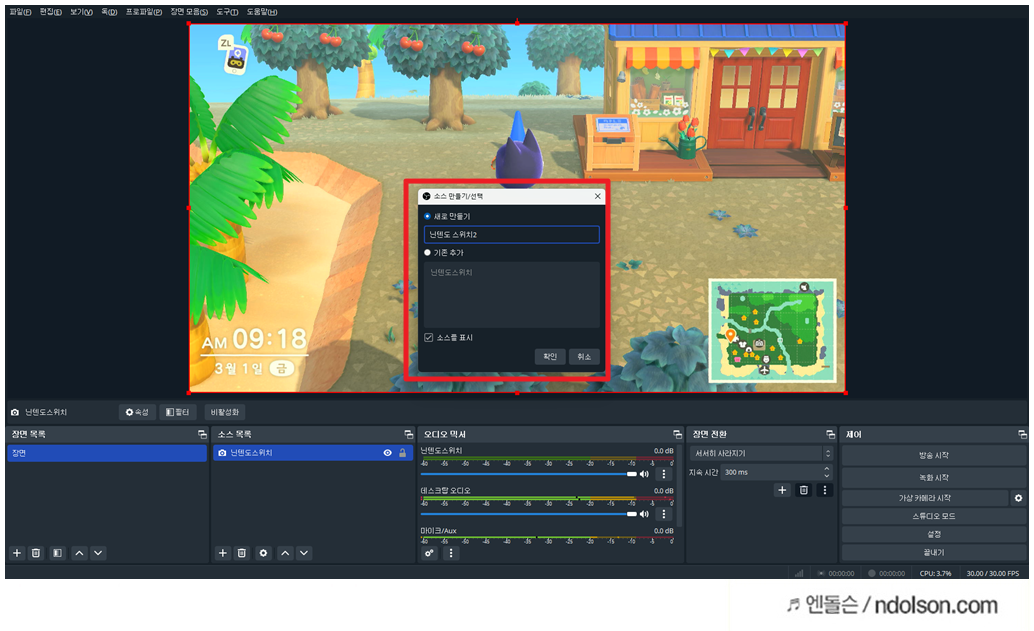The height and width of the screenshot is (631, 1034).
Task: Select 닌텐도스위치 in the existing sources list
Action: click(451, 272)
